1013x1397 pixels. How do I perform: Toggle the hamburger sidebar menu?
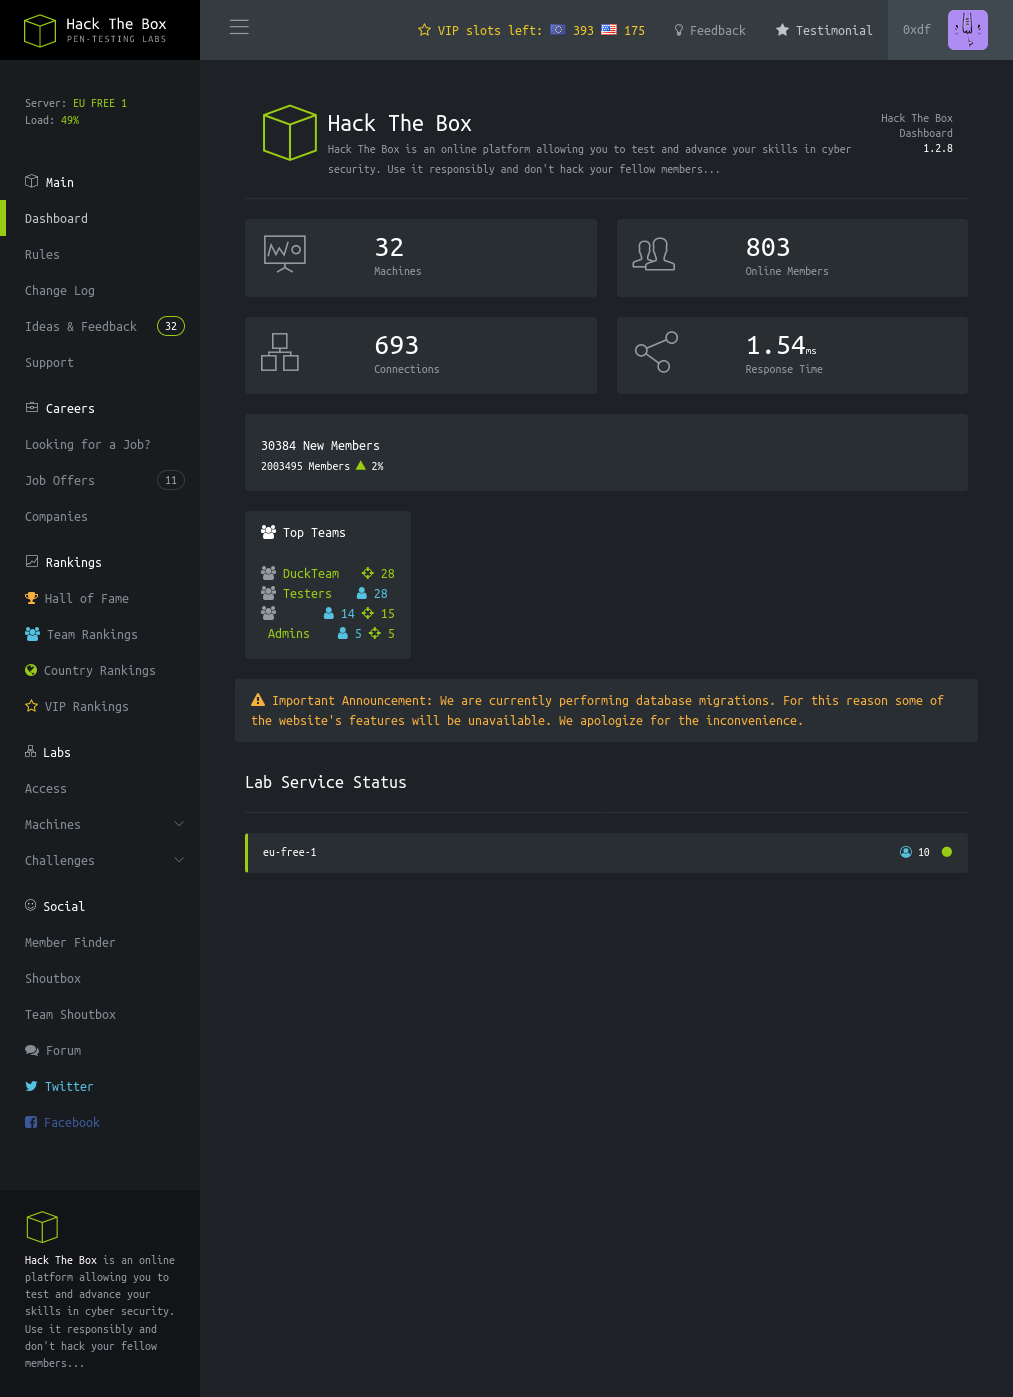pos(239,28)
